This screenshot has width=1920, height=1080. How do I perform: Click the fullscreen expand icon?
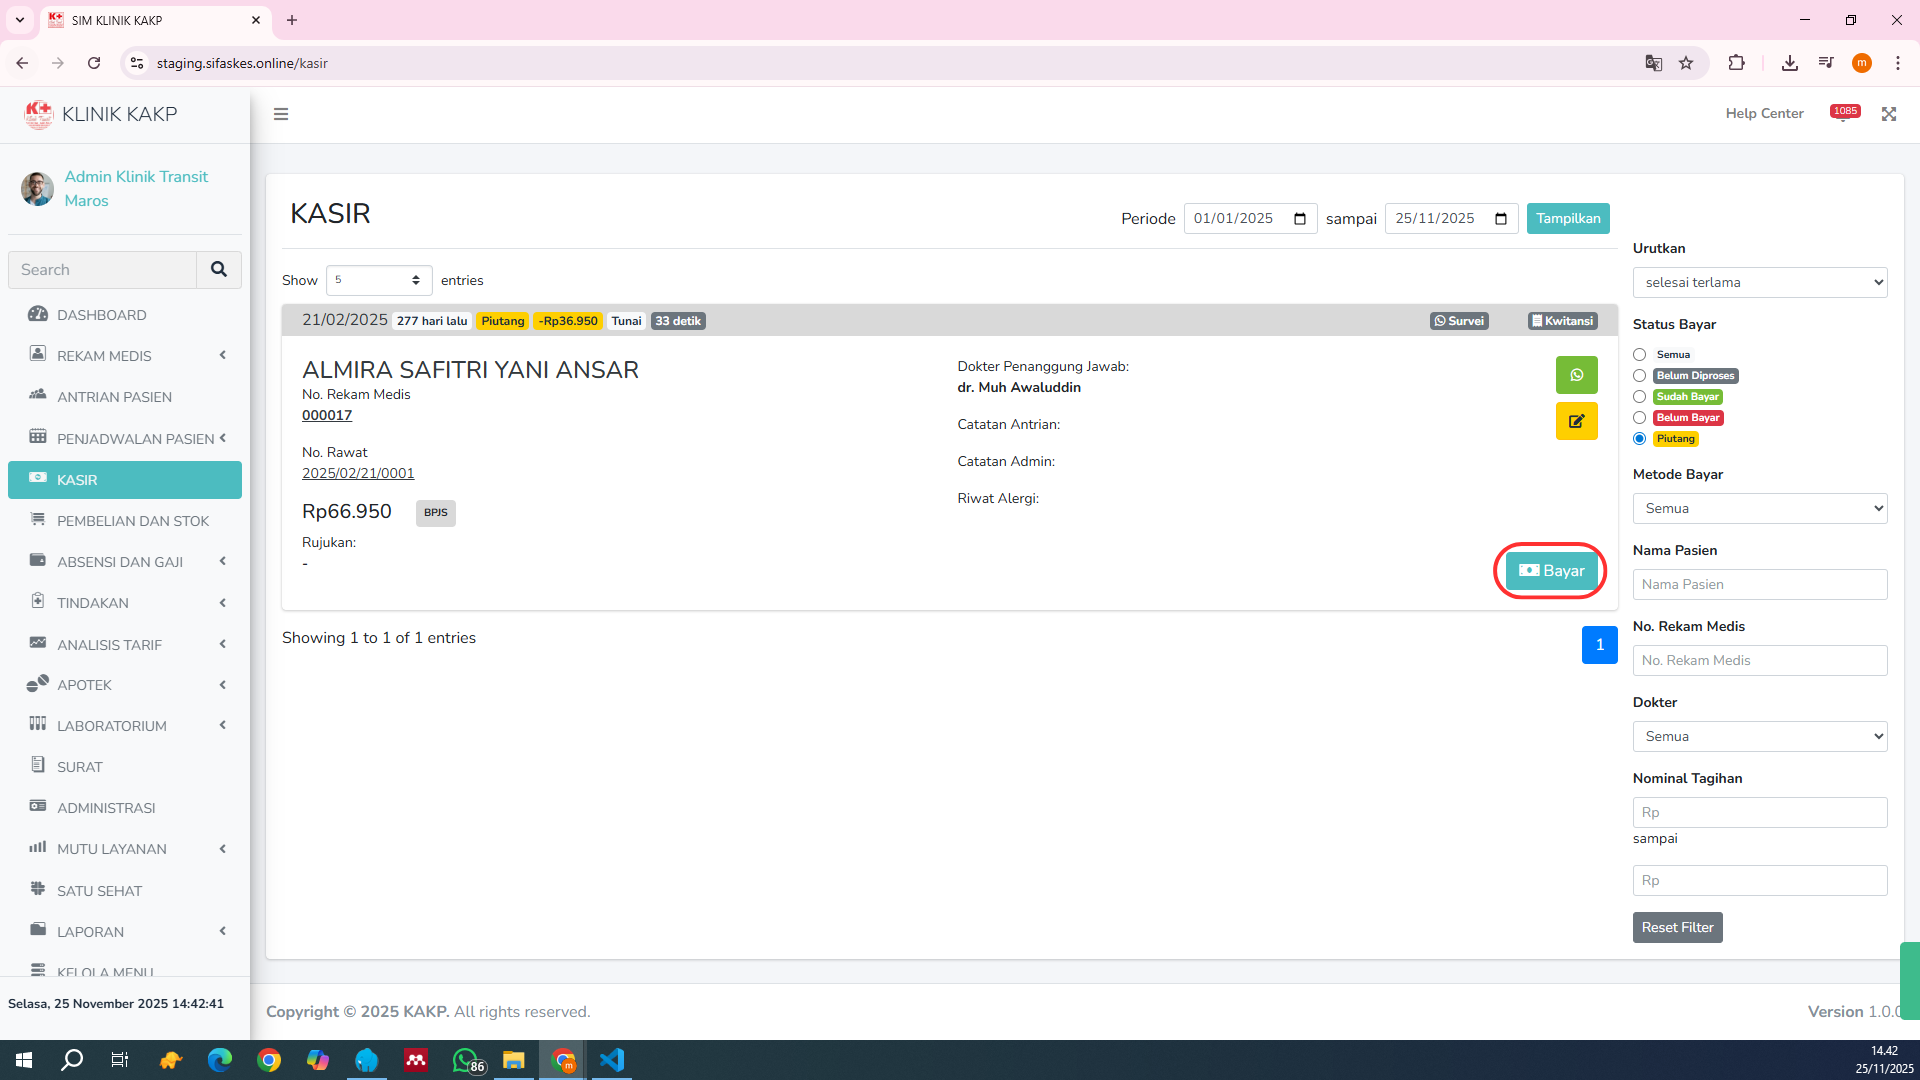(x=1888, y=114)
